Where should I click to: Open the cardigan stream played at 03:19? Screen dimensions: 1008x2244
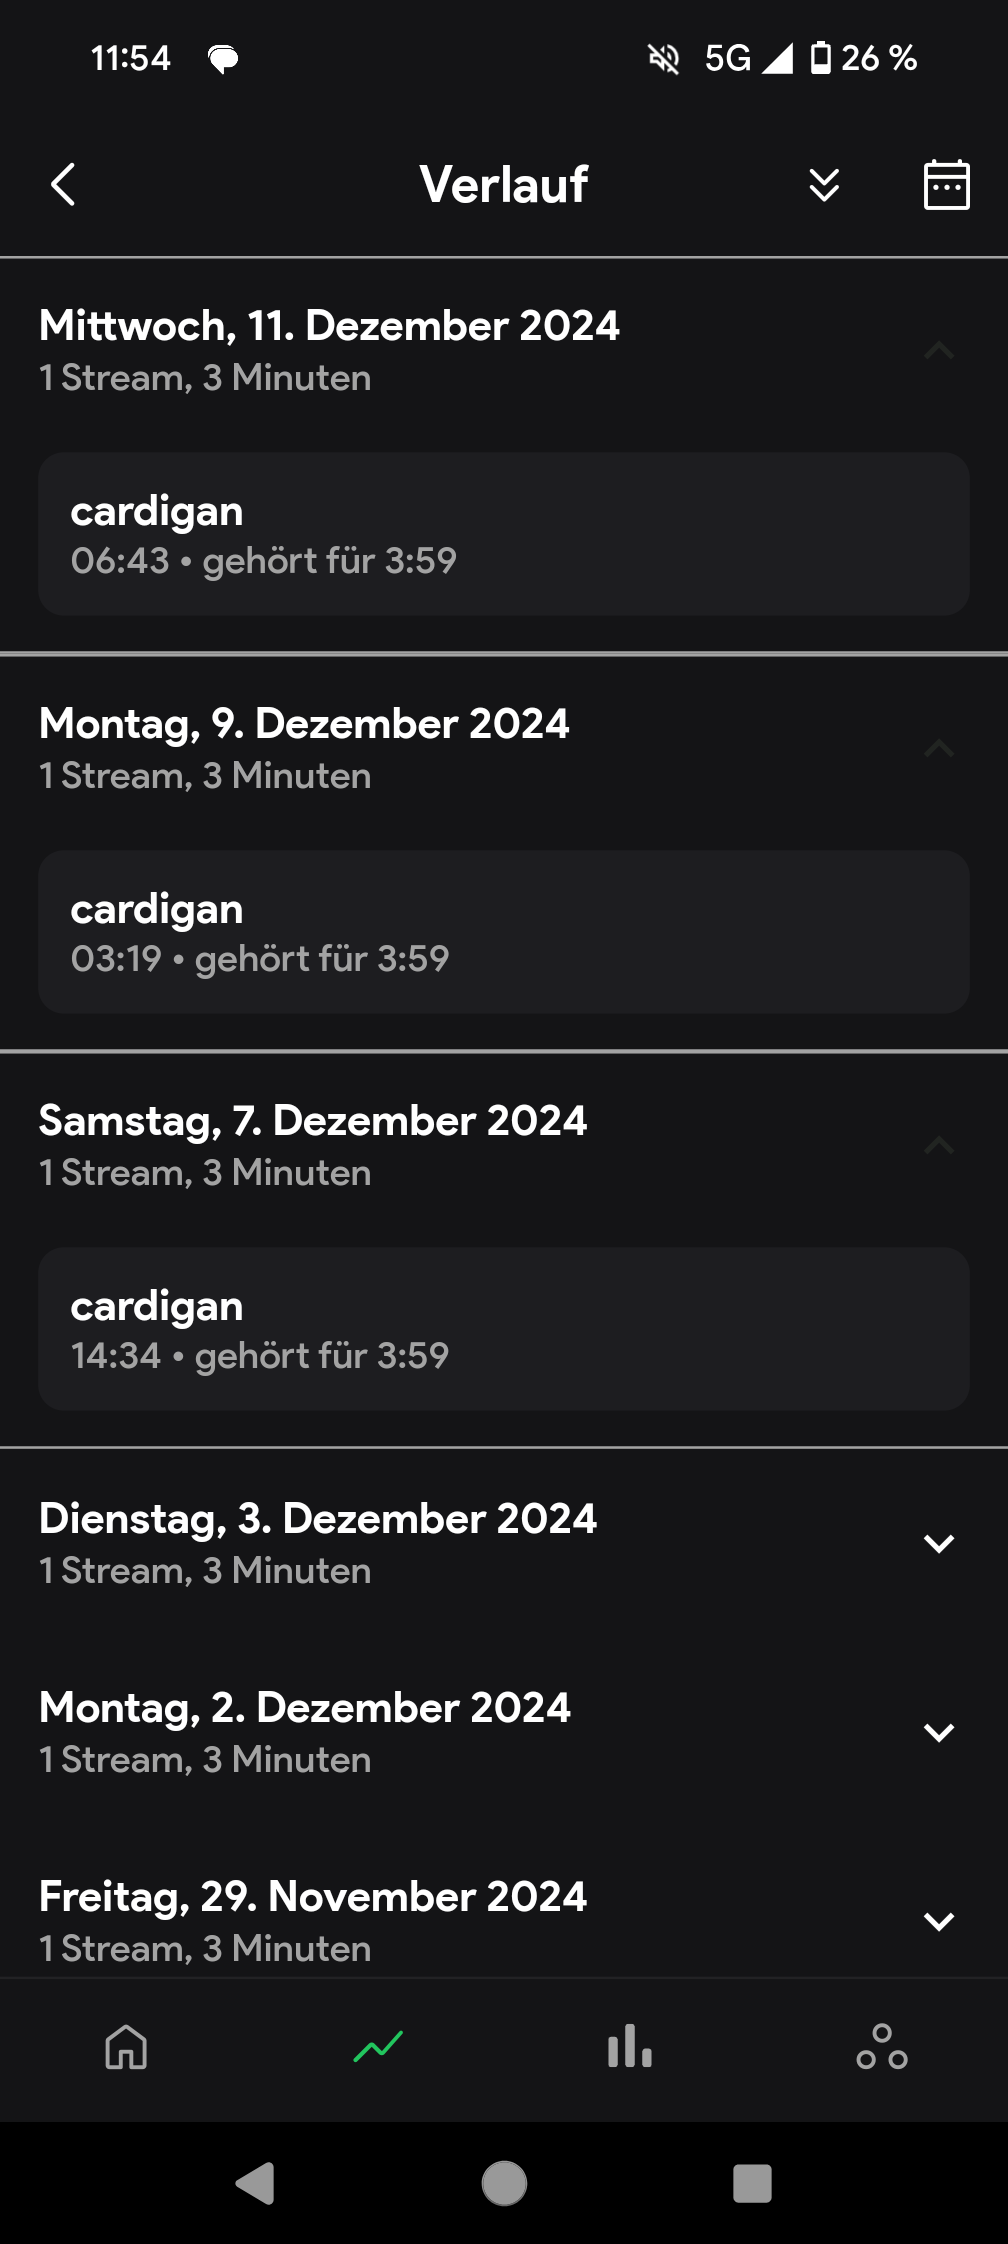[504, 932]
